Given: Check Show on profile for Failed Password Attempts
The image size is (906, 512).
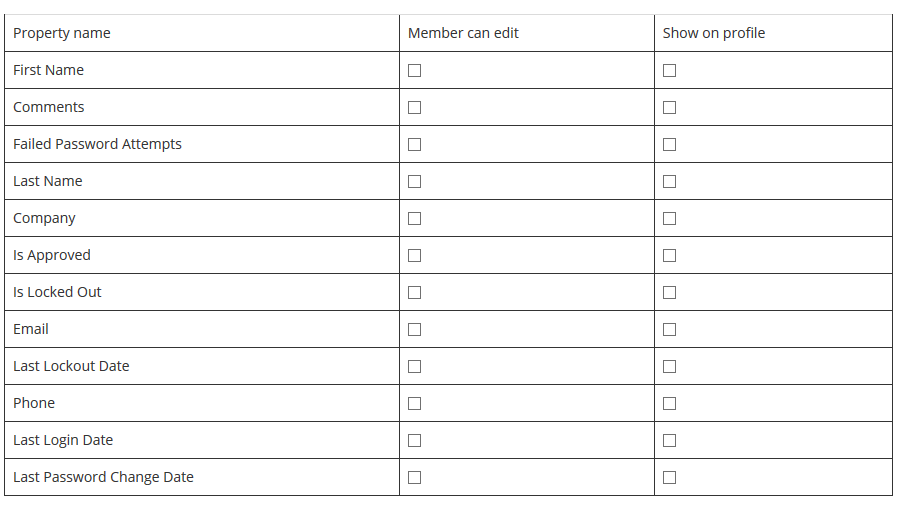Looking at the screenshot, I should 669,144.
